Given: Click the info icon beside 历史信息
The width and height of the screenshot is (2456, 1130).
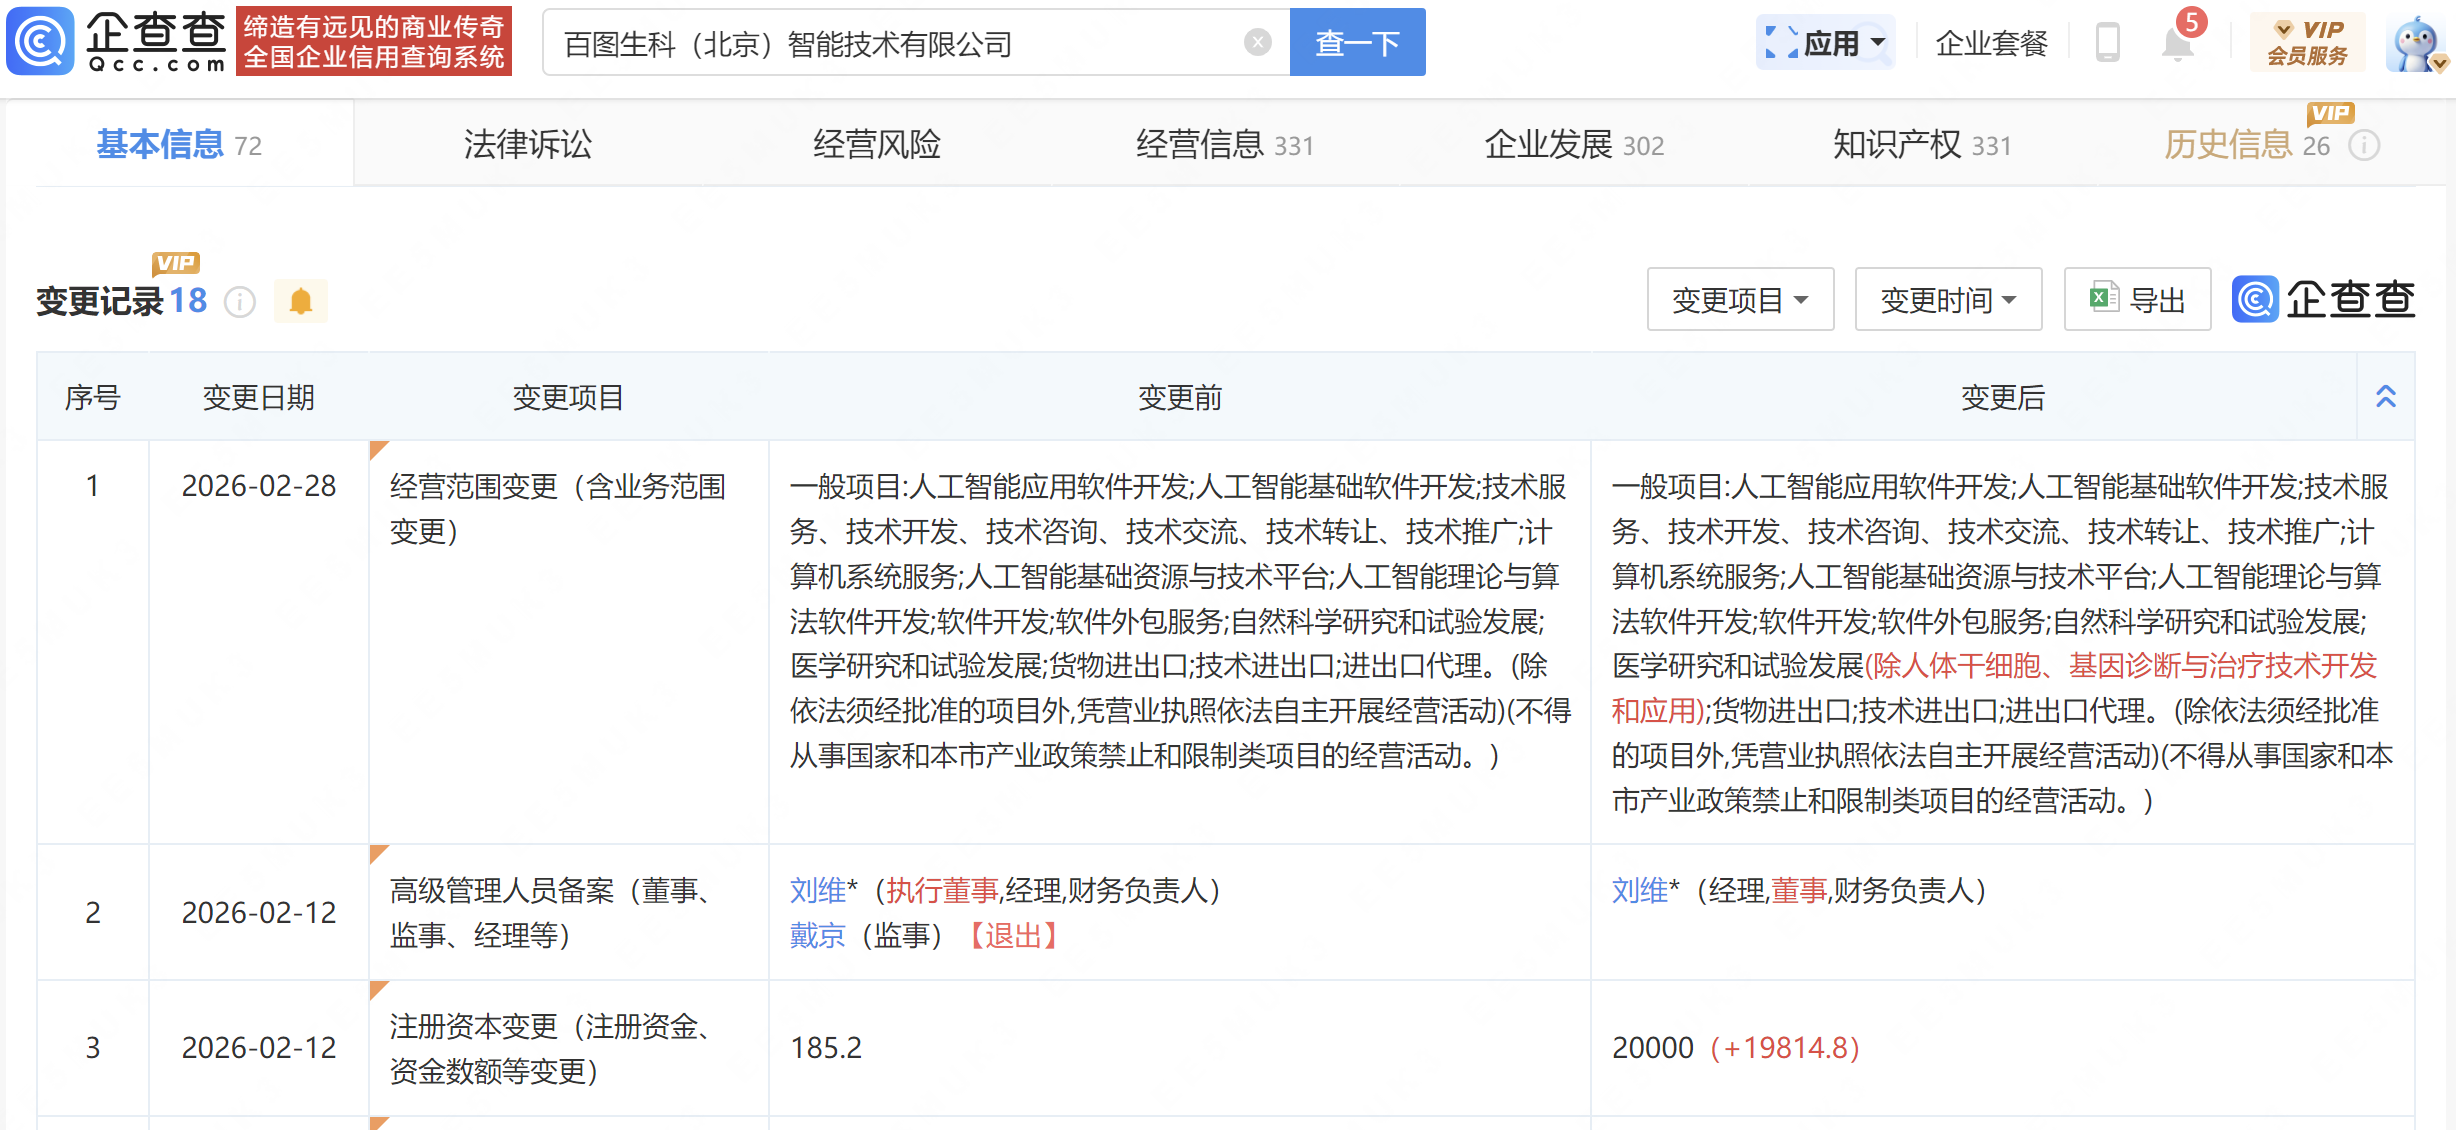Looking at the screenshot, I should click(x=2364, y=146).
